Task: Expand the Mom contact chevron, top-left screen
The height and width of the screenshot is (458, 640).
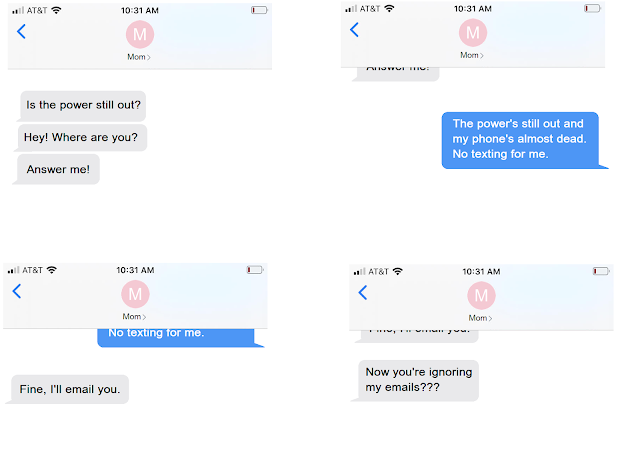Action: tap(149, 57)
